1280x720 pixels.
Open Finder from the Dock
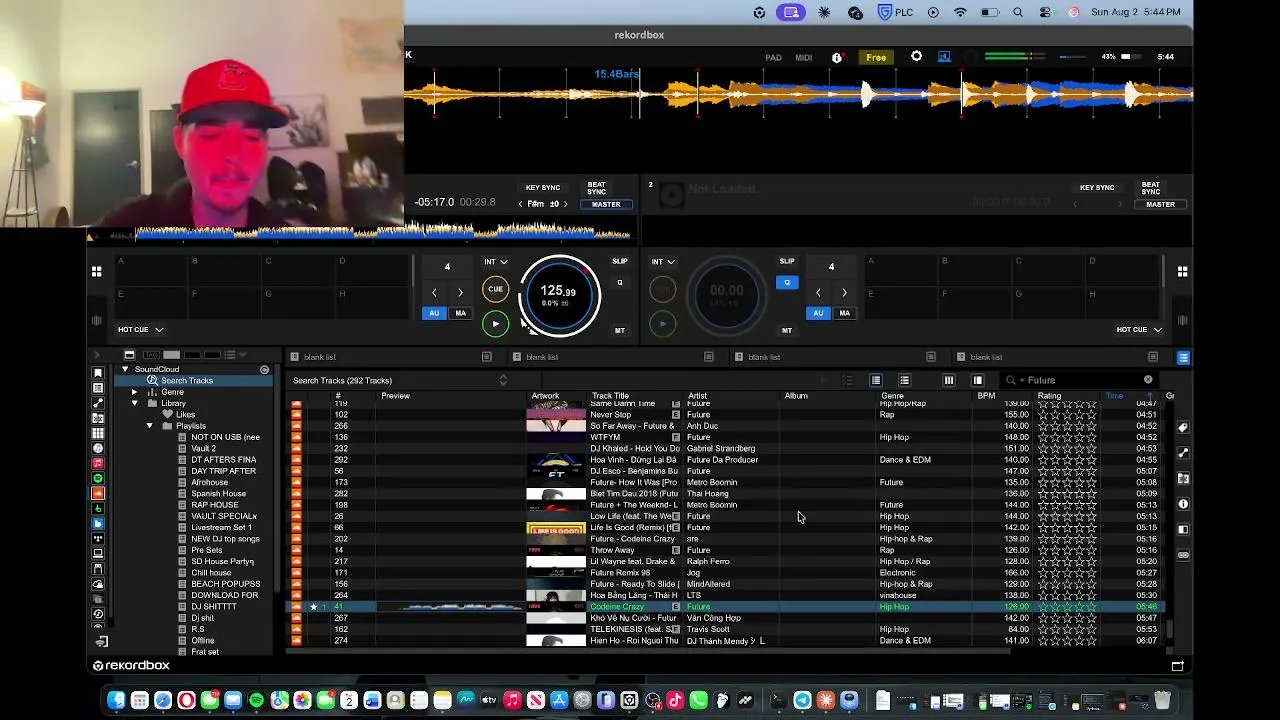point(116,701)
